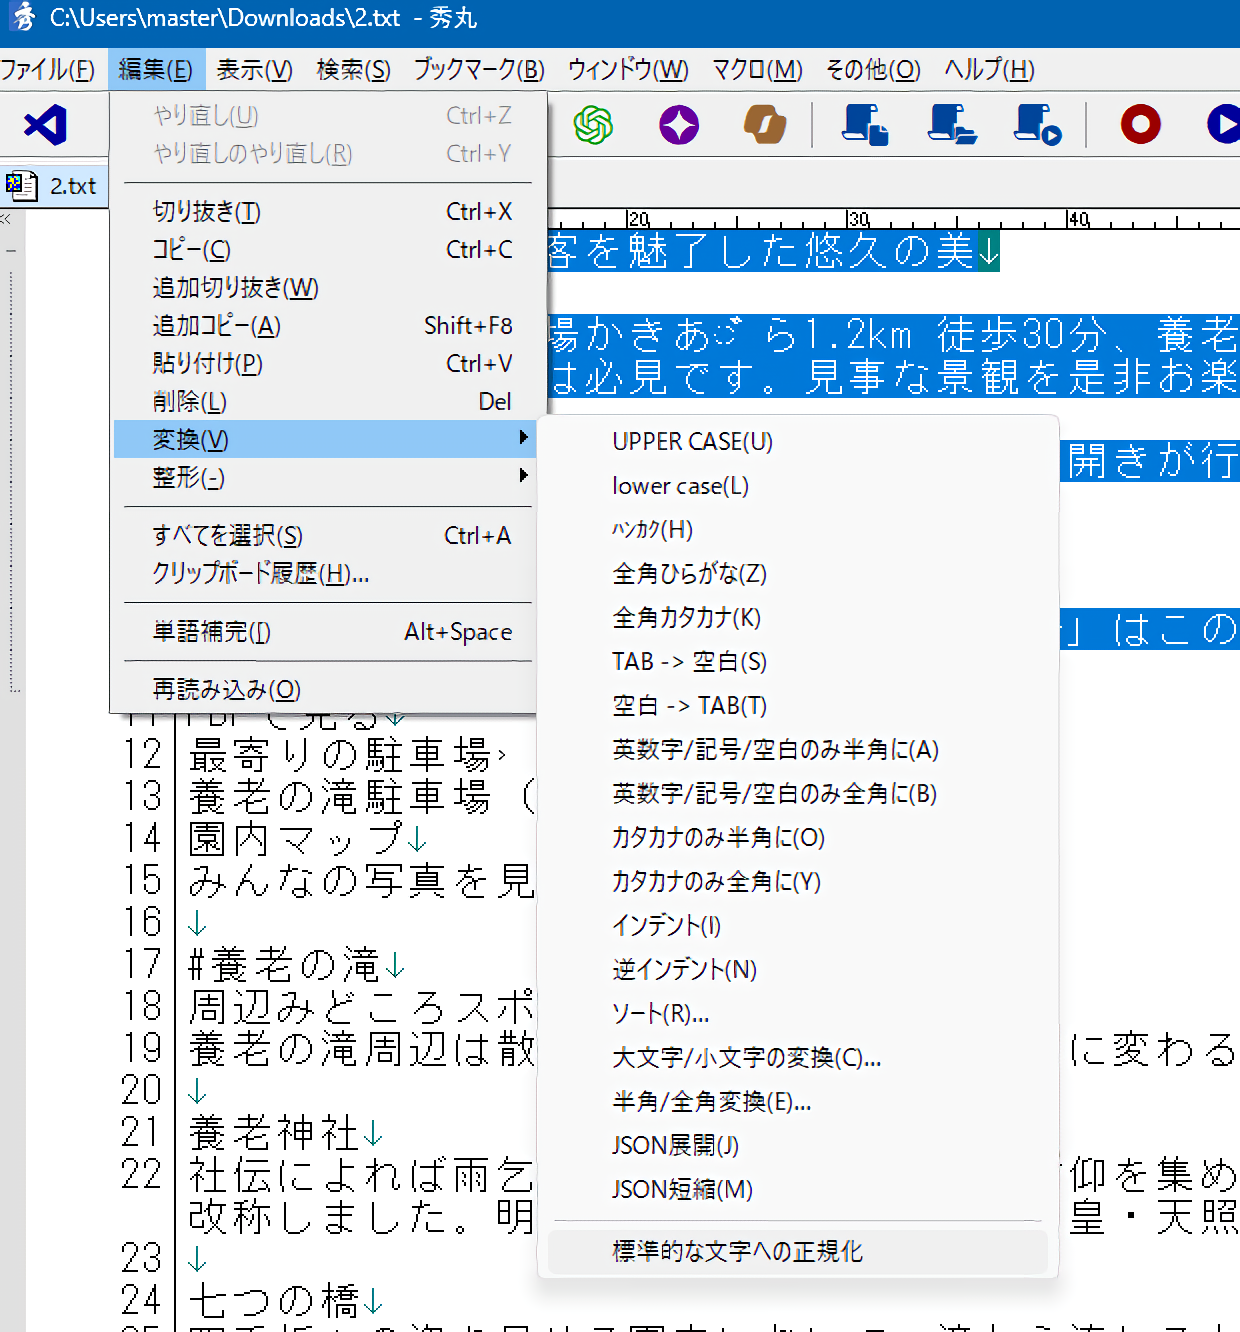Click the brown Copilot-style toolbar icon

click(x=765, y=125)
